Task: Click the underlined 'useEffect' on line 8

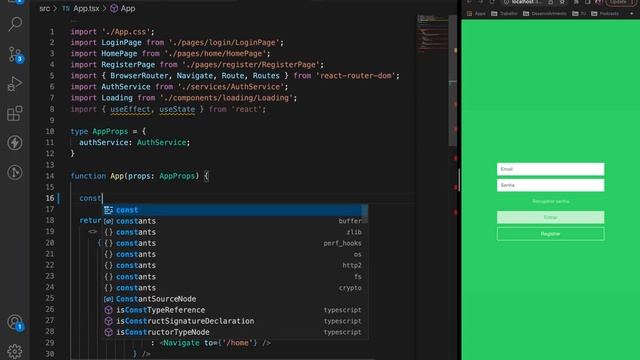Action: click(130, 109)
